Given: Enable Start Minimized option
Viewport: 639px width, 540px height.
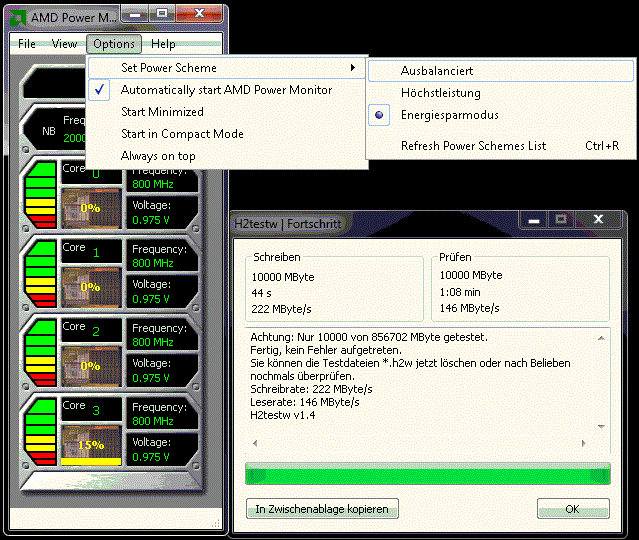Looking at the screenshot, I should (226, 112).
